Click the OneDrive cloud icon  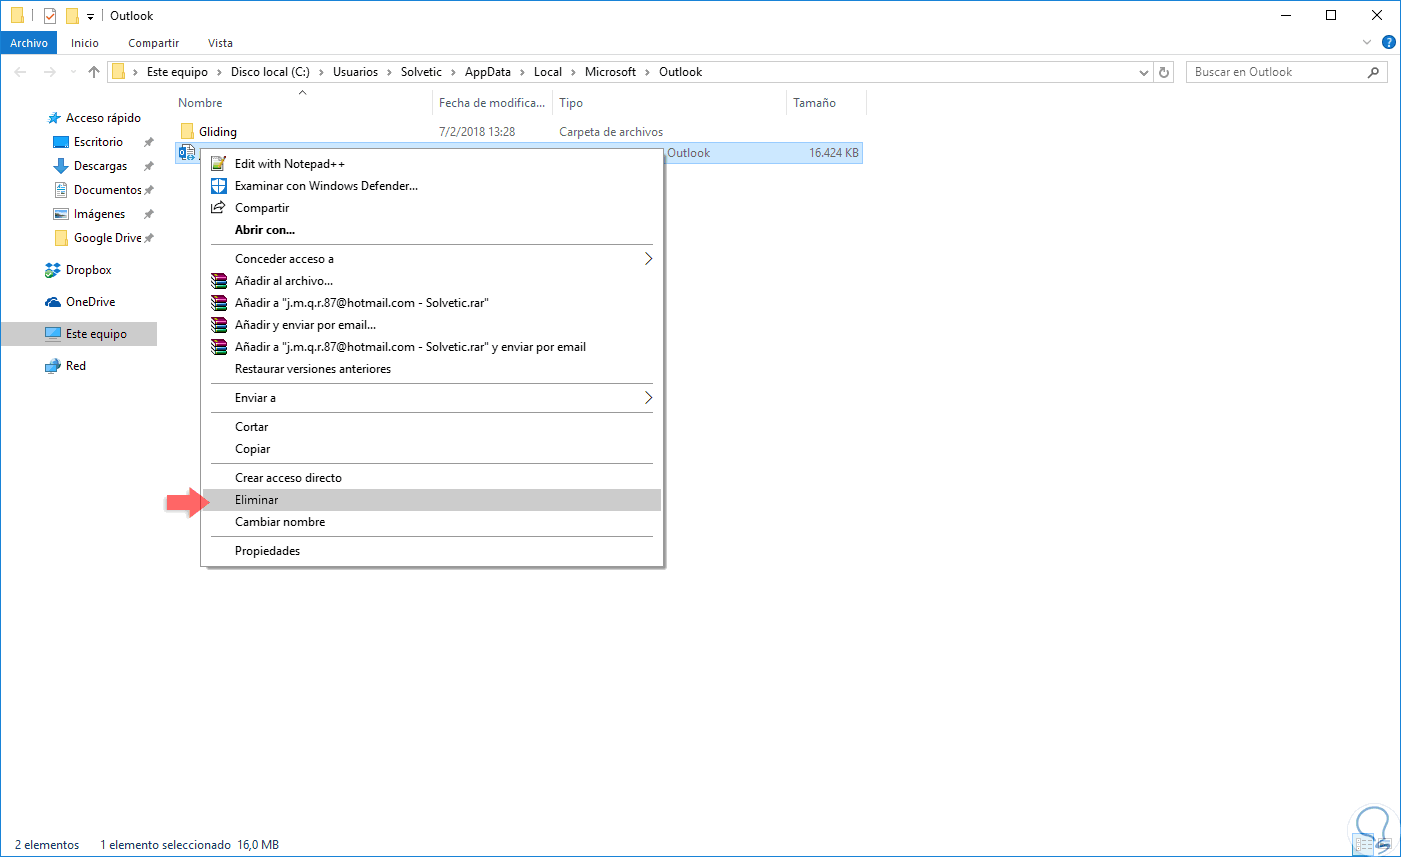[x=53, y=302]
